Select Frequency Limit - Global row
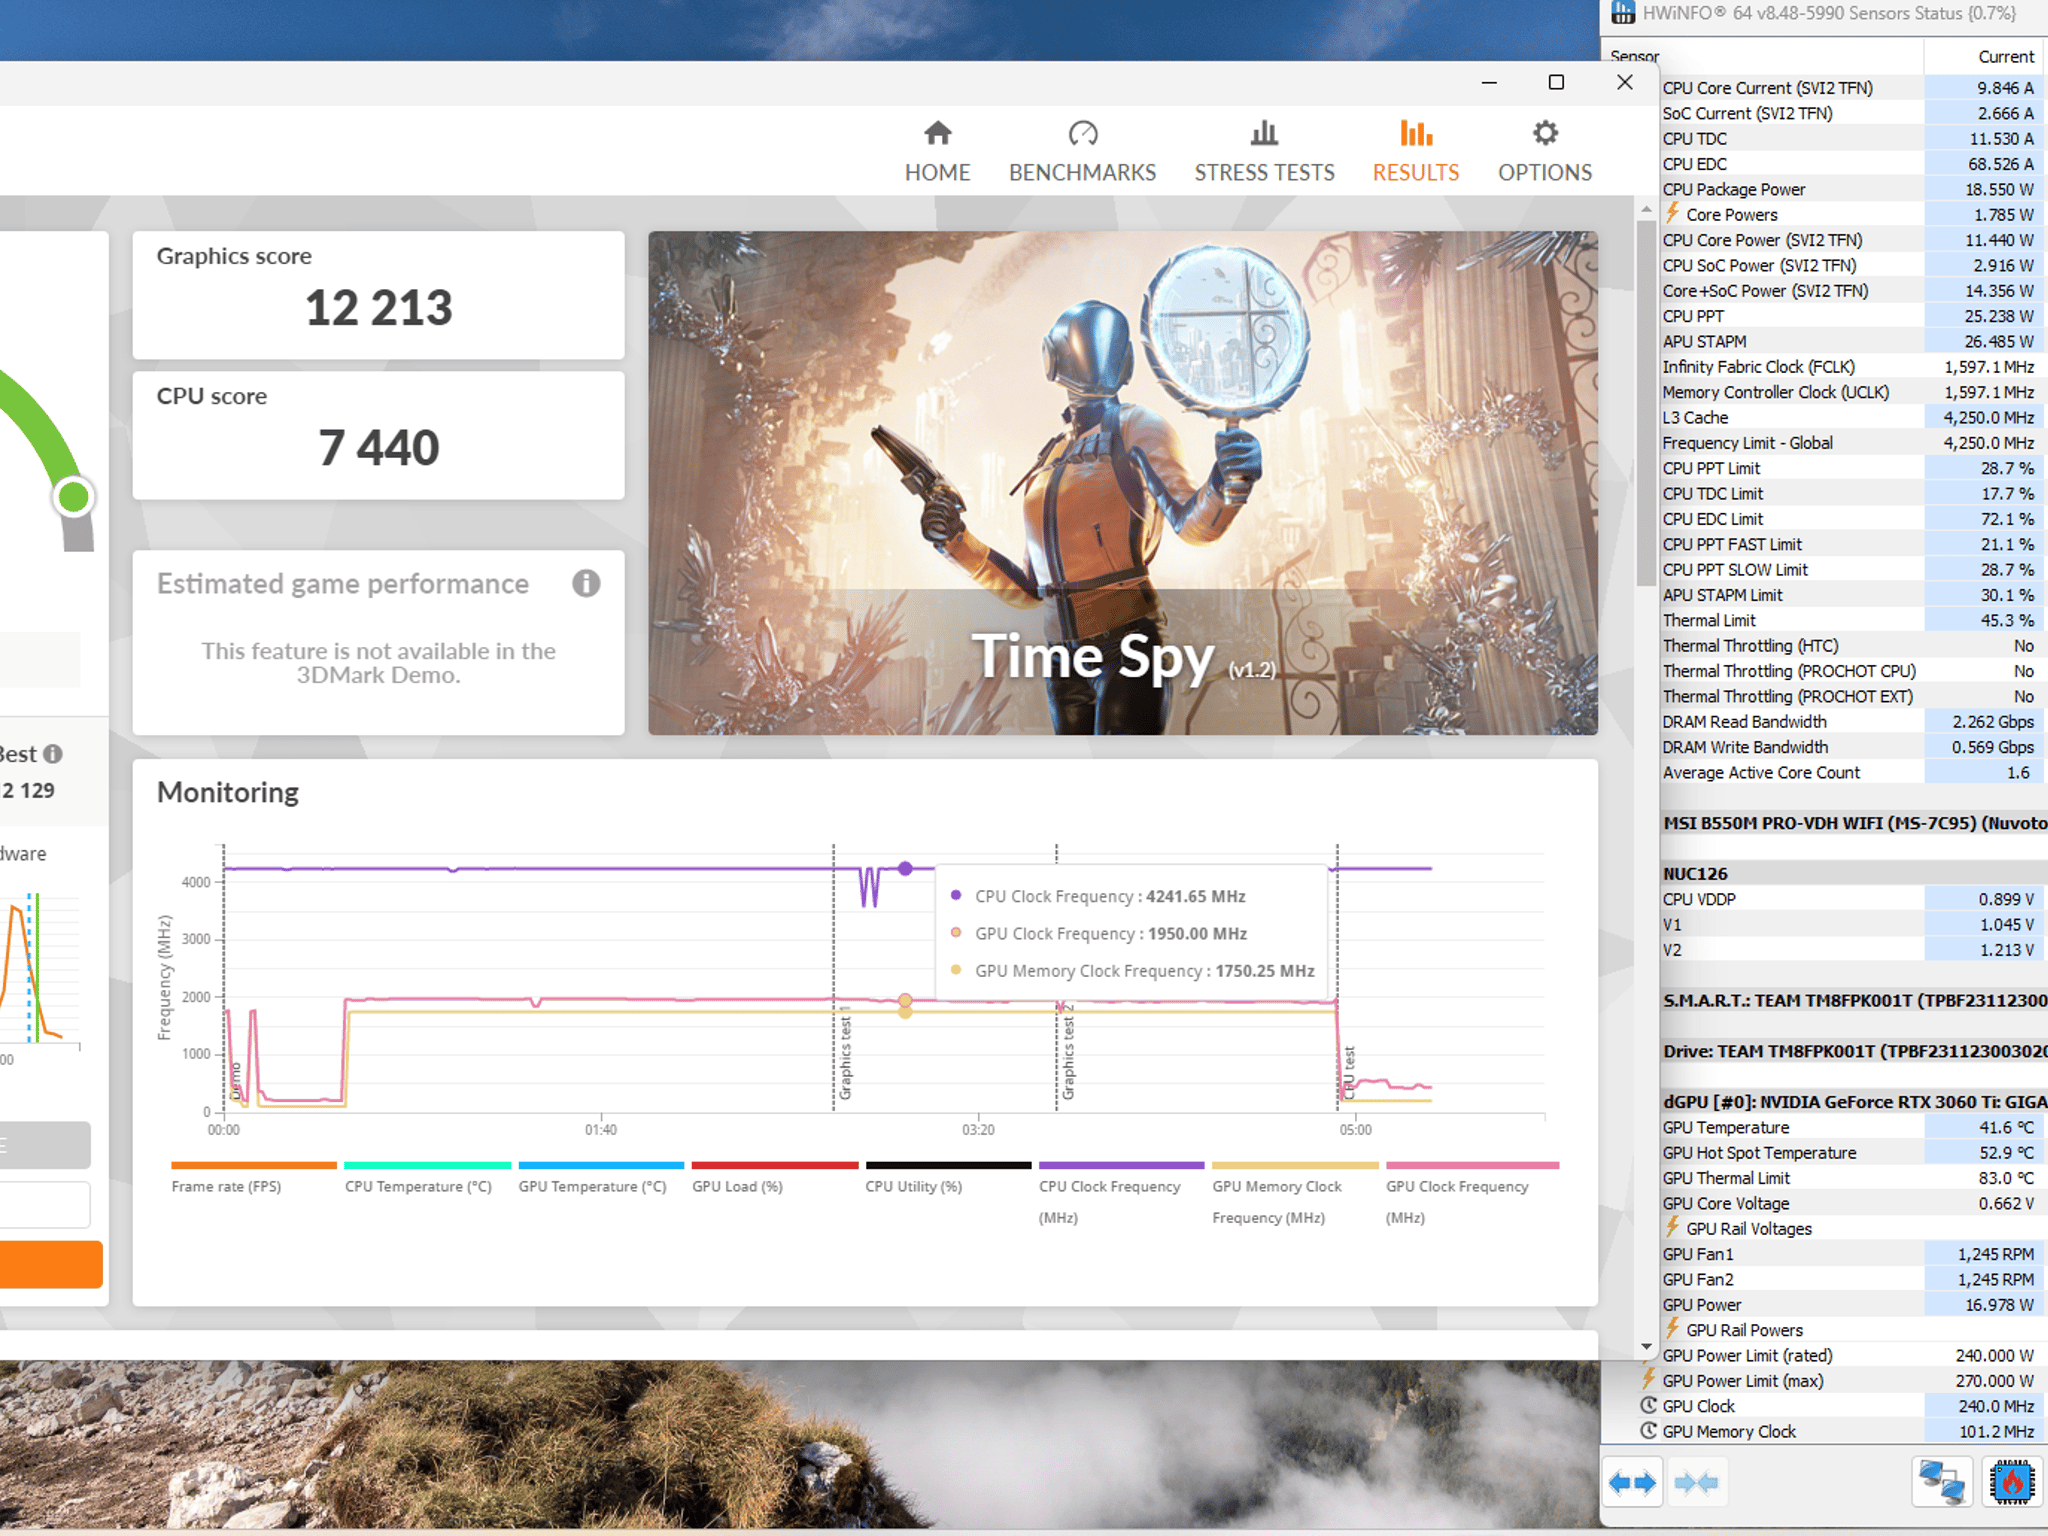 (1852, 443)
